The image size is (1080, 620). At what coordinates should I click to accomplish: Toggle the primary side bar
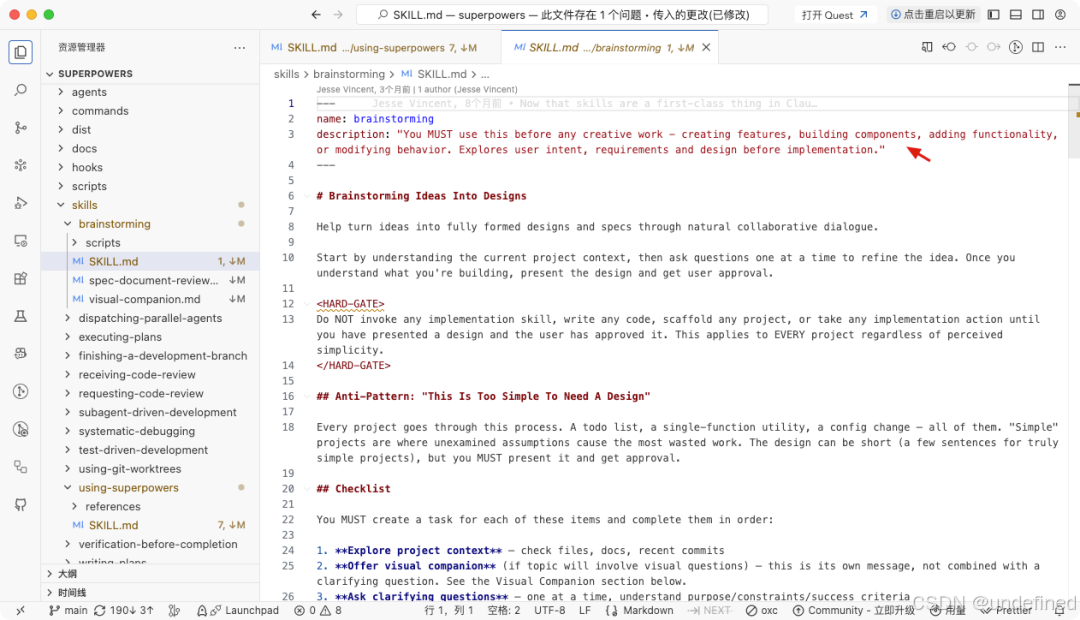click(x=993, y=14)
